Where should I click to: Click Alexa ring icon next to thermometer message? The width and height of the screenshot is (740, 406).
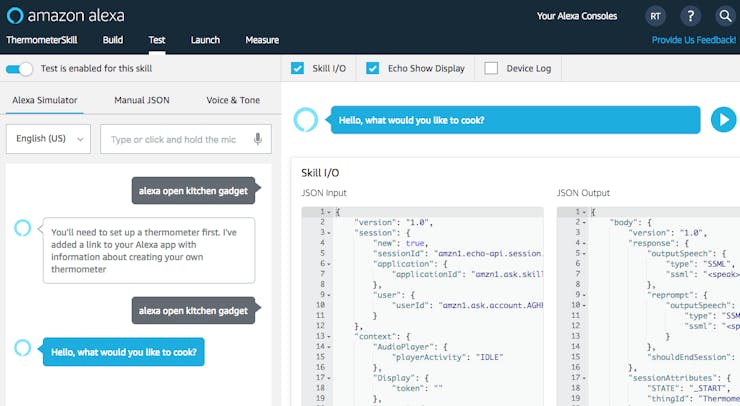[22, 228]
